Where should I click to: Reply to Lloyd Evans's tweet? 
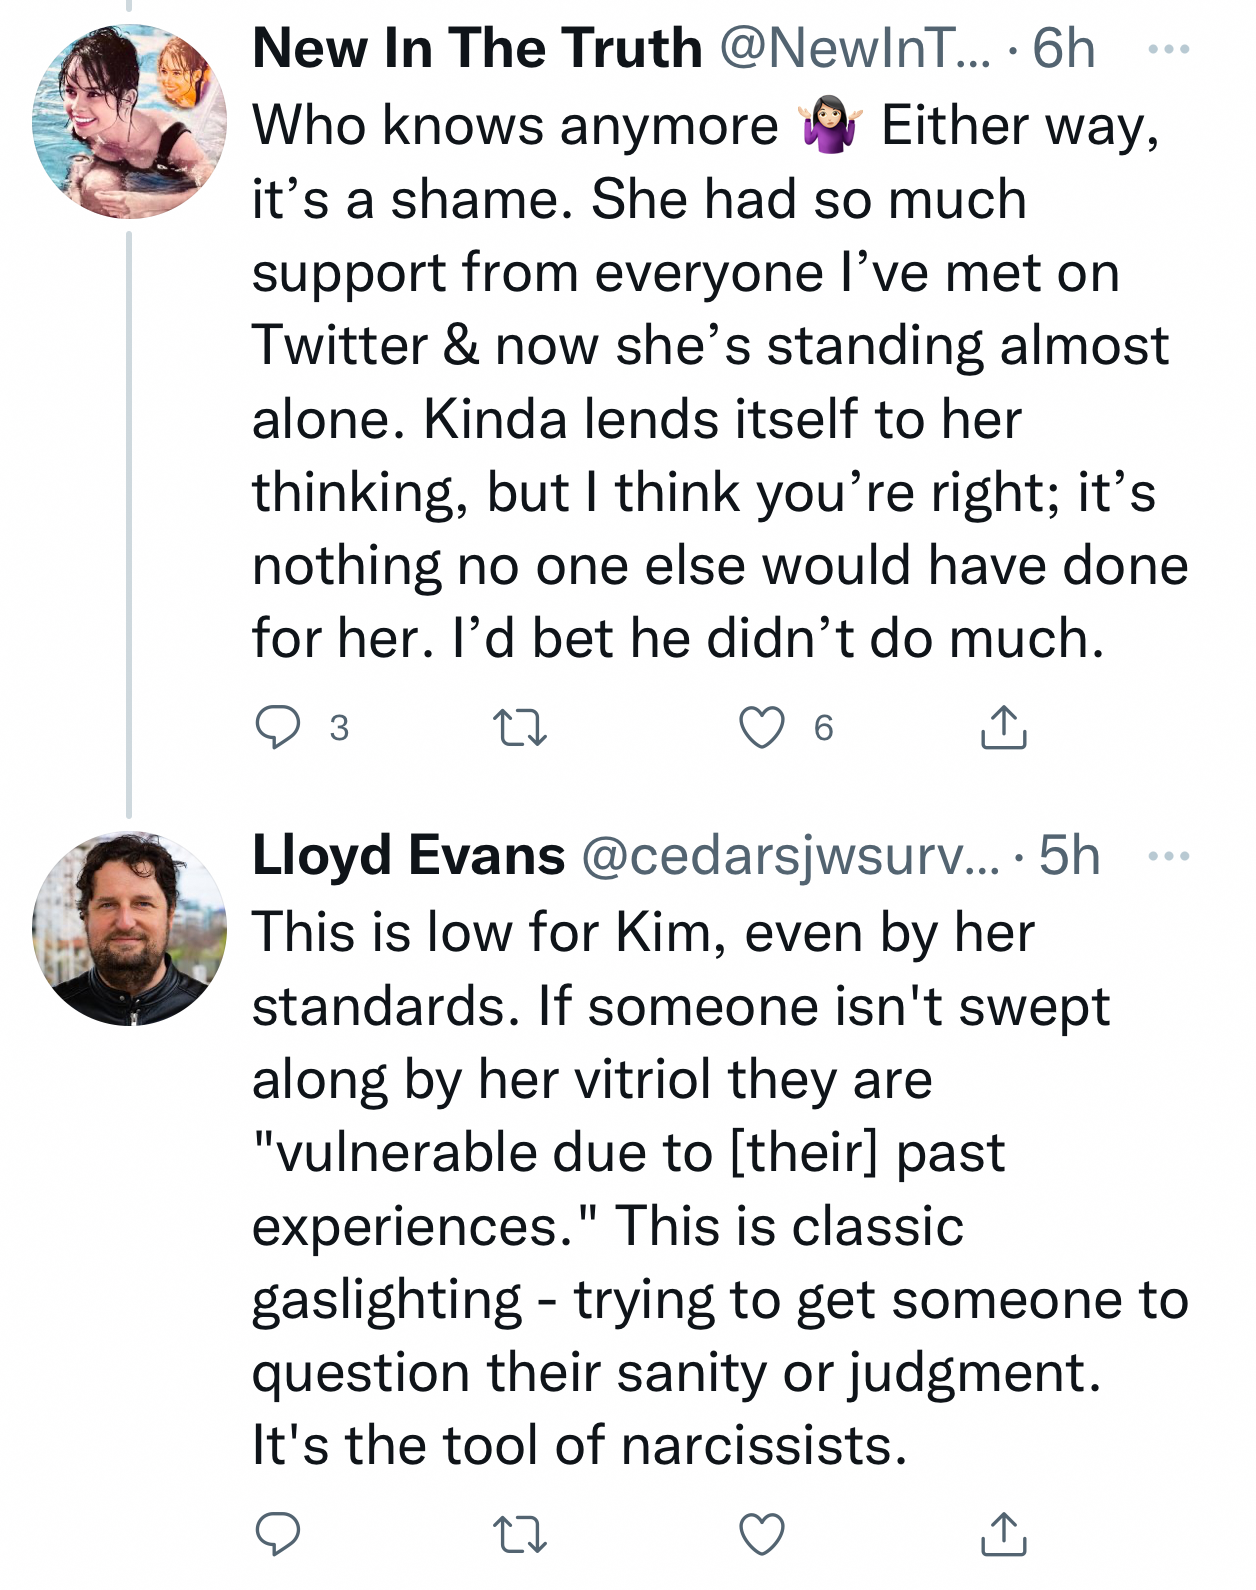pyautogui.click(x=278, y=1533)
